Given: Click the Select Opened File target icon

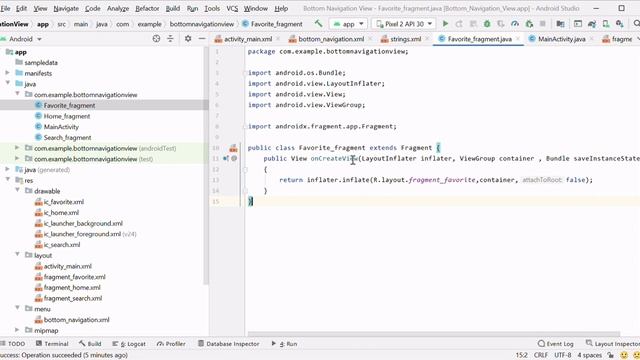Looking at the screenshot, I should point(156,39).
